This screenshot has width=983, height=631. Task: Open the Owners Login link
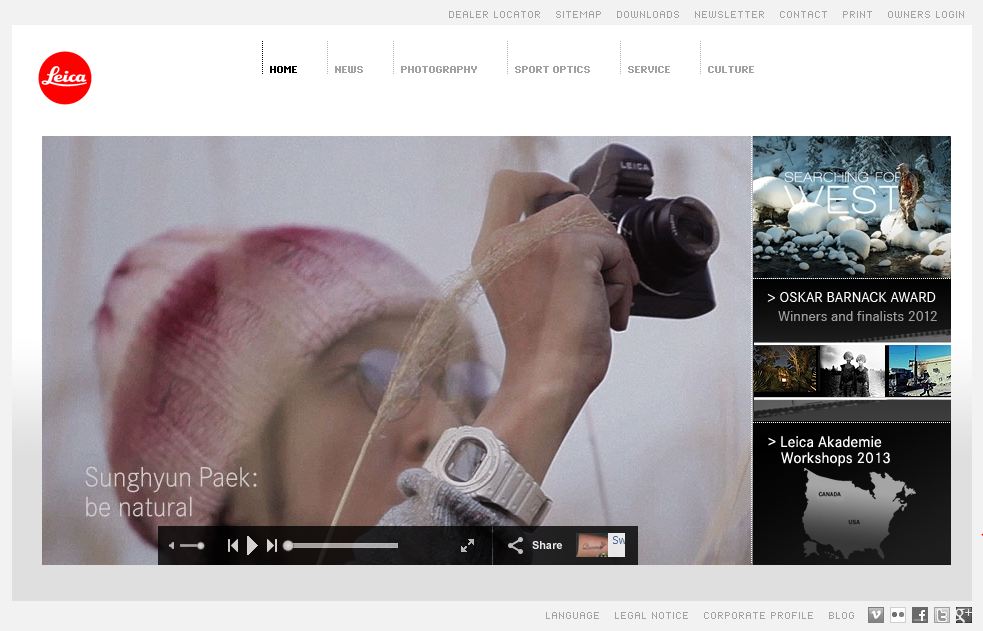tap(925, 15)
